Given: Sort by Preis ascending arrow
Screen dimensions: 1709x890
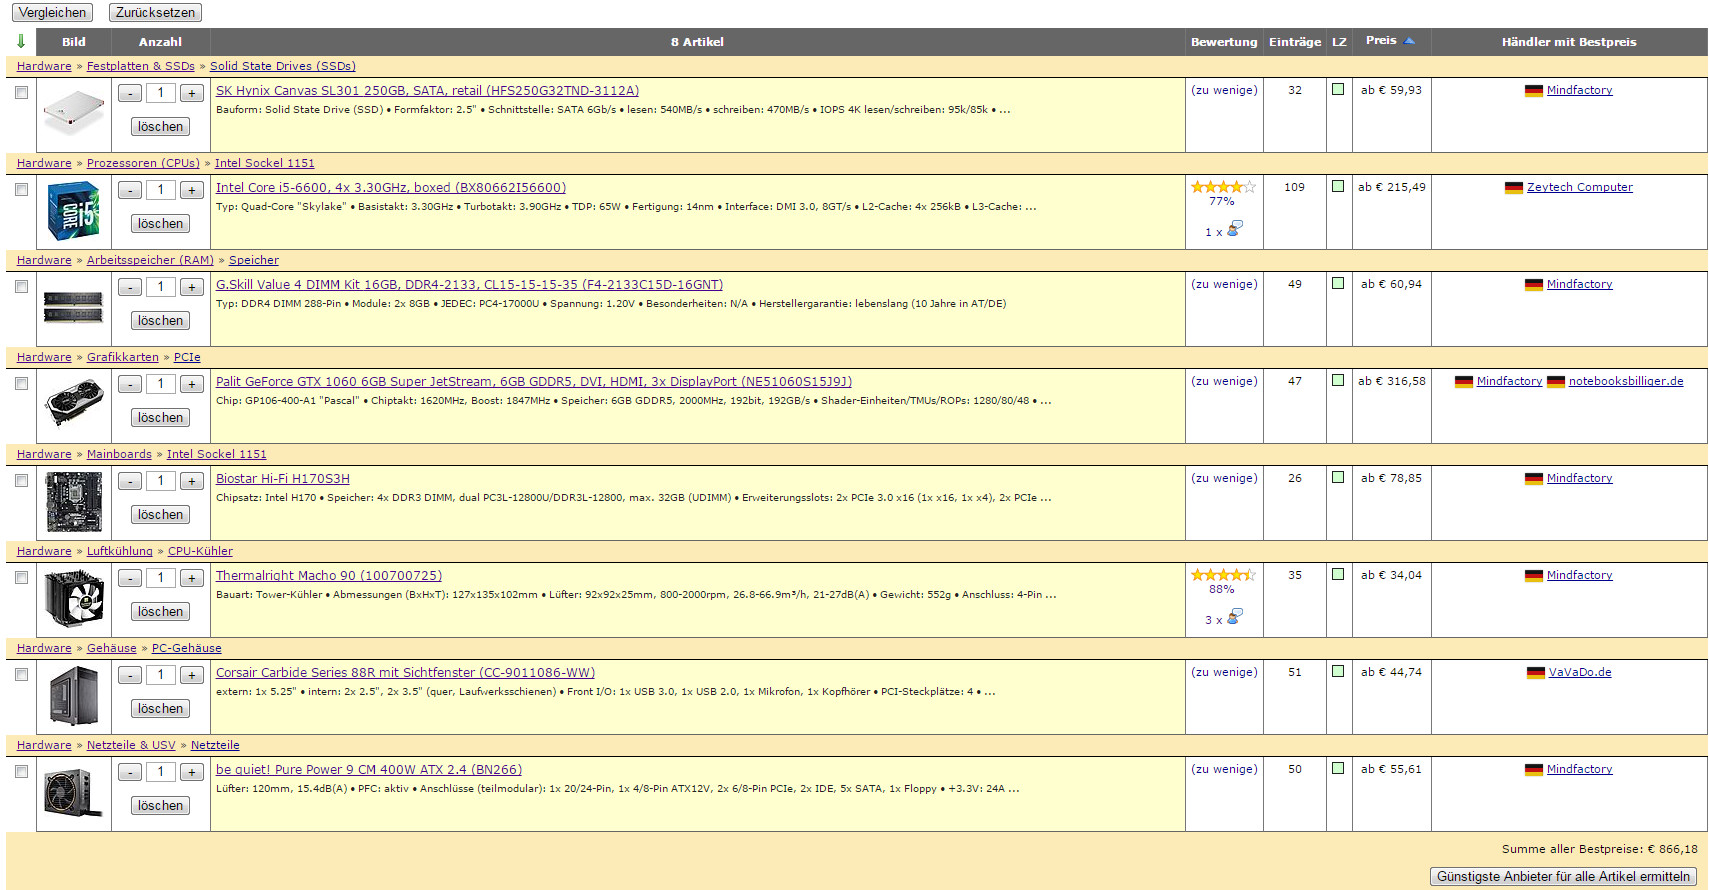Looking at the screenshot, I should [1410, 41].
